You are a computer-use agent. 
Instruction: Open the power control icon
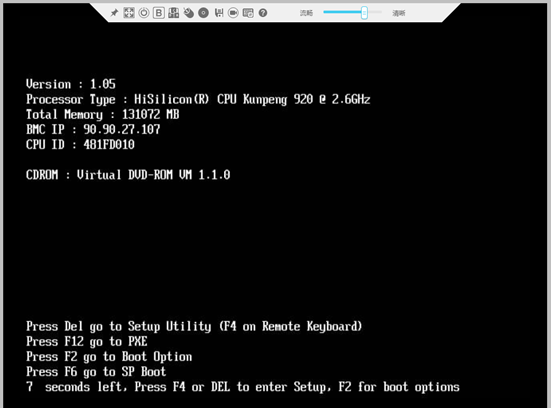(143, 13)
